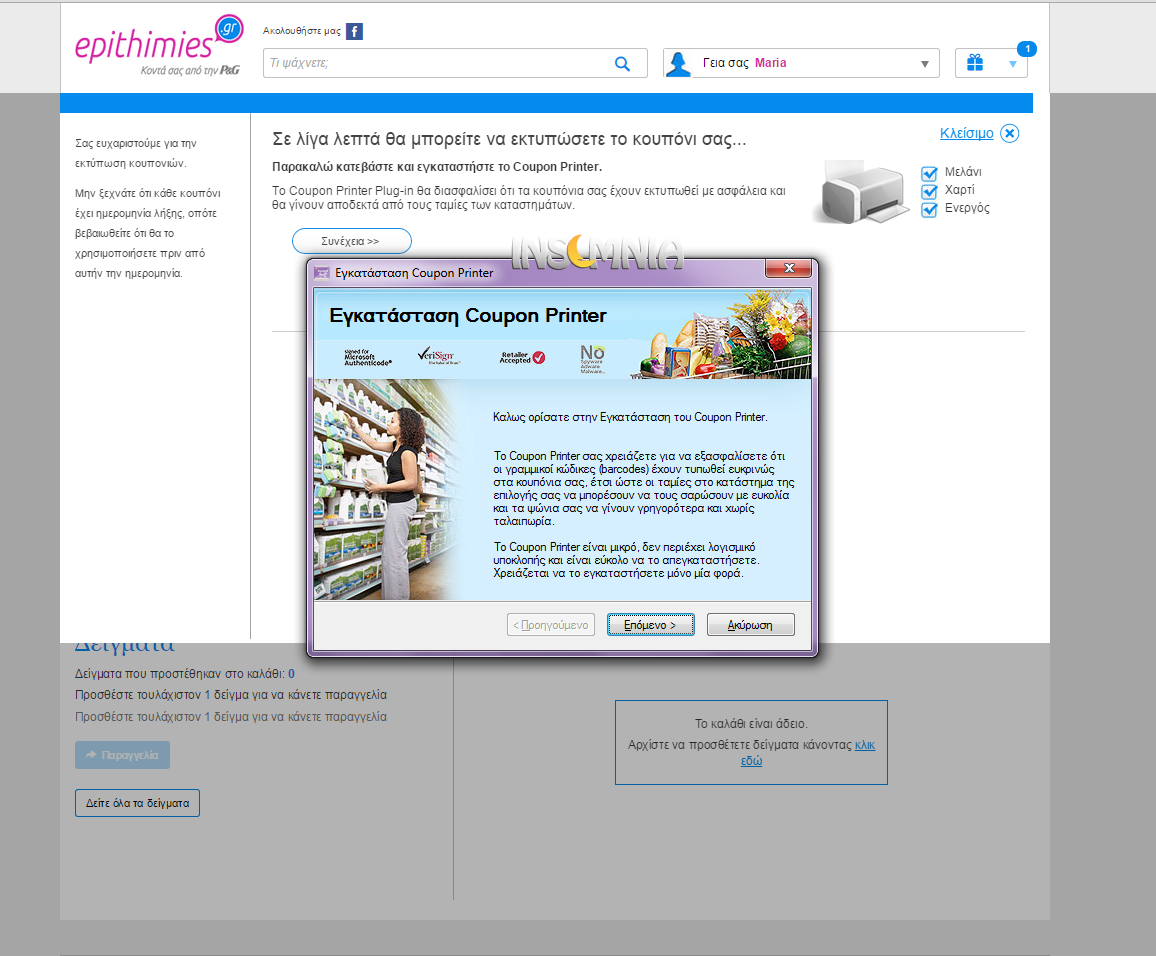Click the Καλως ορίσατε welcome text

pyautogui.click(x=630, y=417)
